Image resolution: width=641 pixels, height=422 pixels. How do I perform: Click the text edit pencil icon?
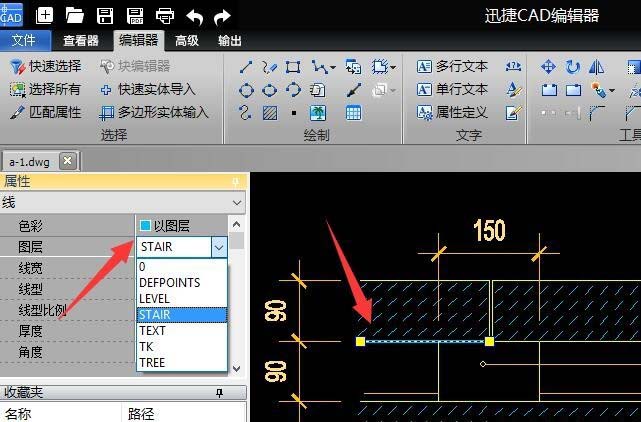(513, 113)
